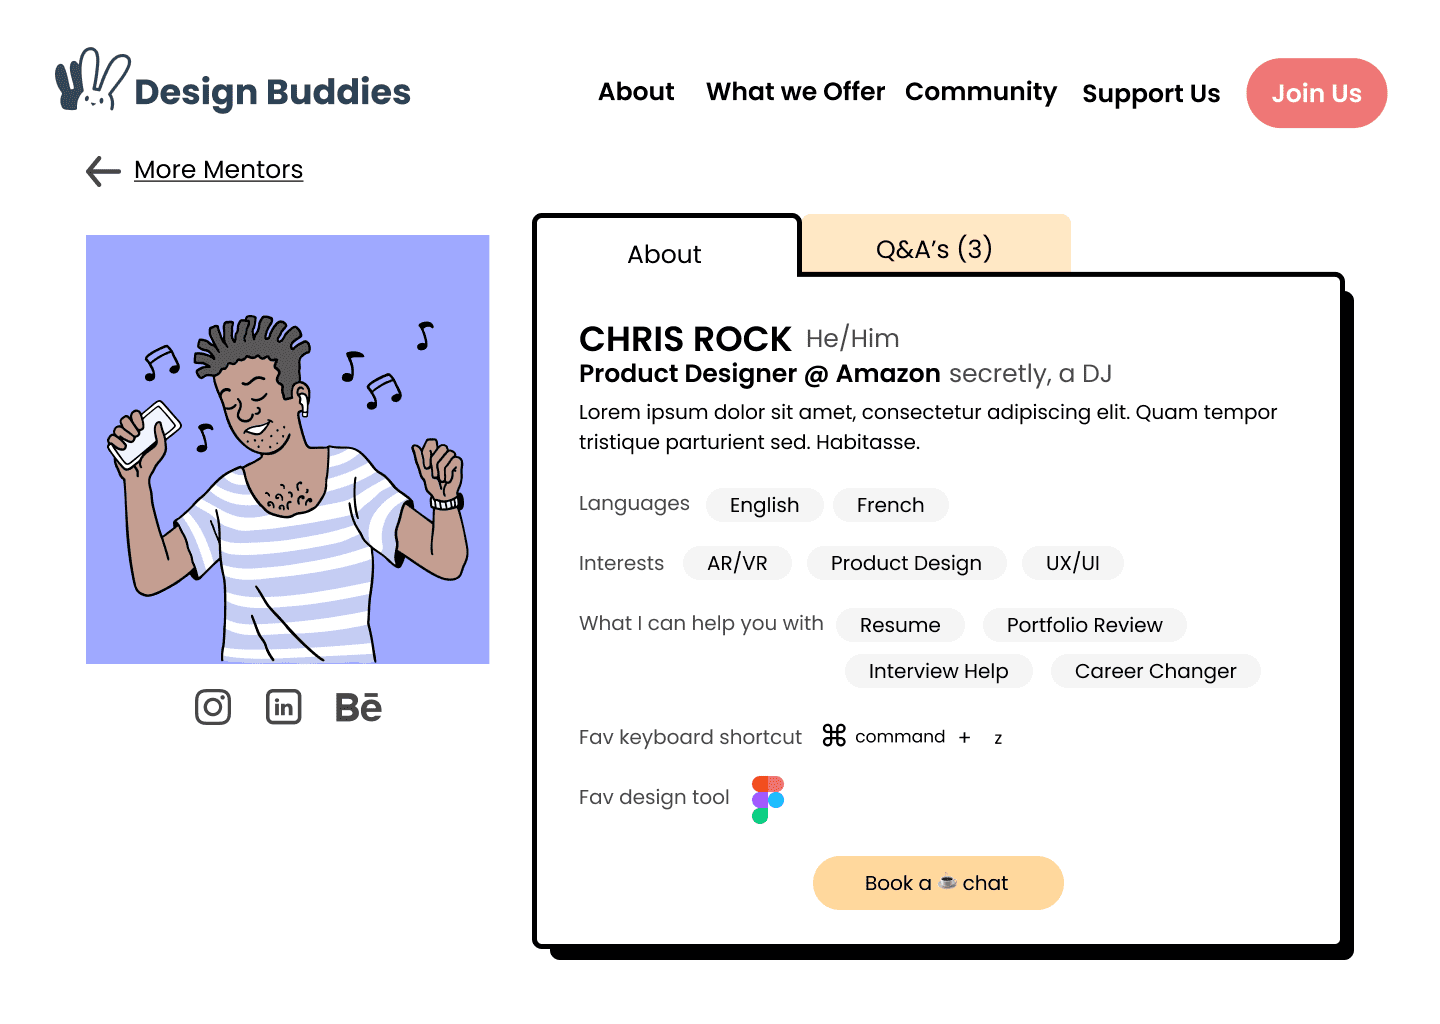Select the About profile tab
1440x1024 pixels.
point(665,254)
